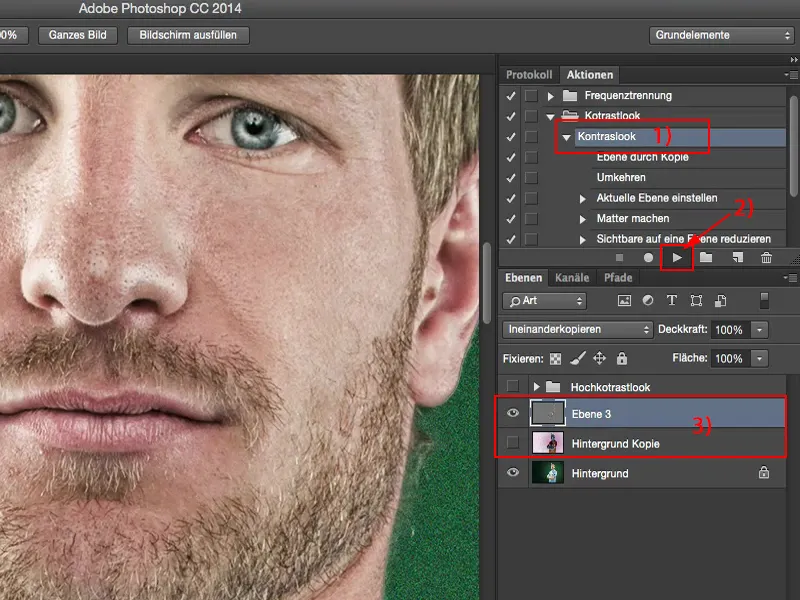The width and height of the screenshot is (800, 600).
Task: Toggle checkmark for Frequenztrennung action set
Action: coord(511,95)
